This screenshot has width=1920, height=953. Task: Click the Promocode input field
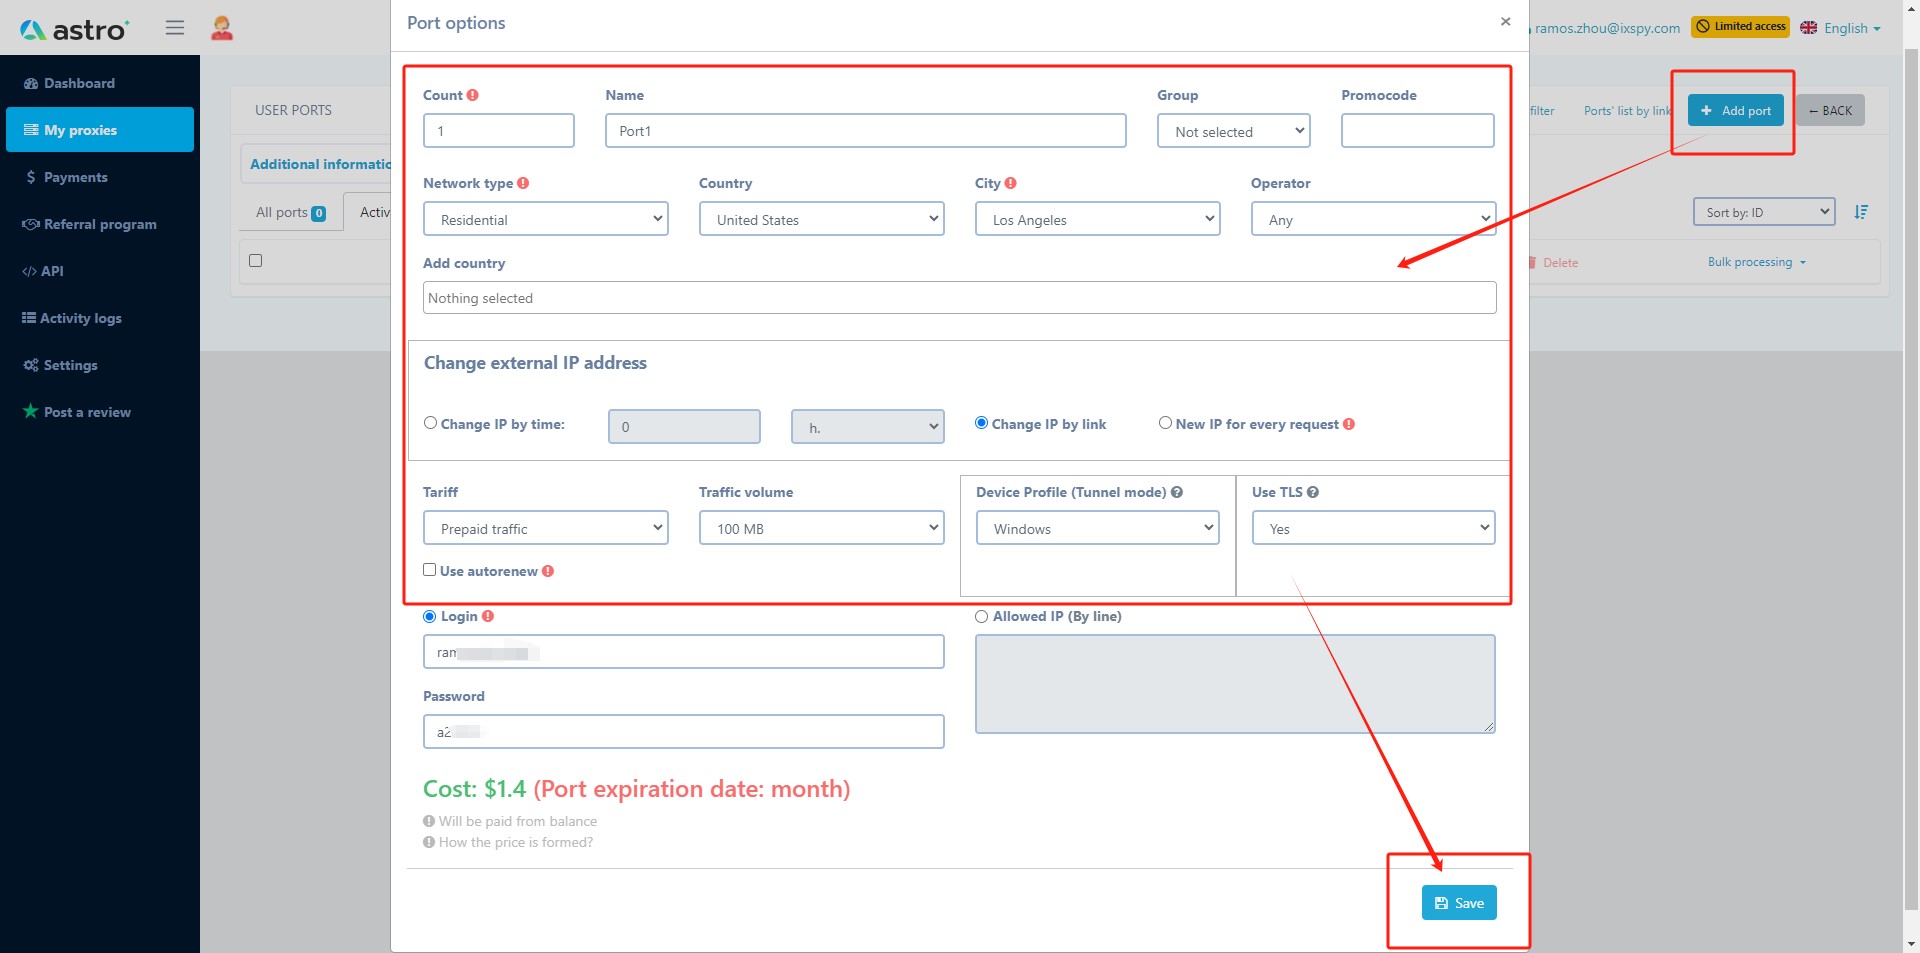click(1416, 130)
